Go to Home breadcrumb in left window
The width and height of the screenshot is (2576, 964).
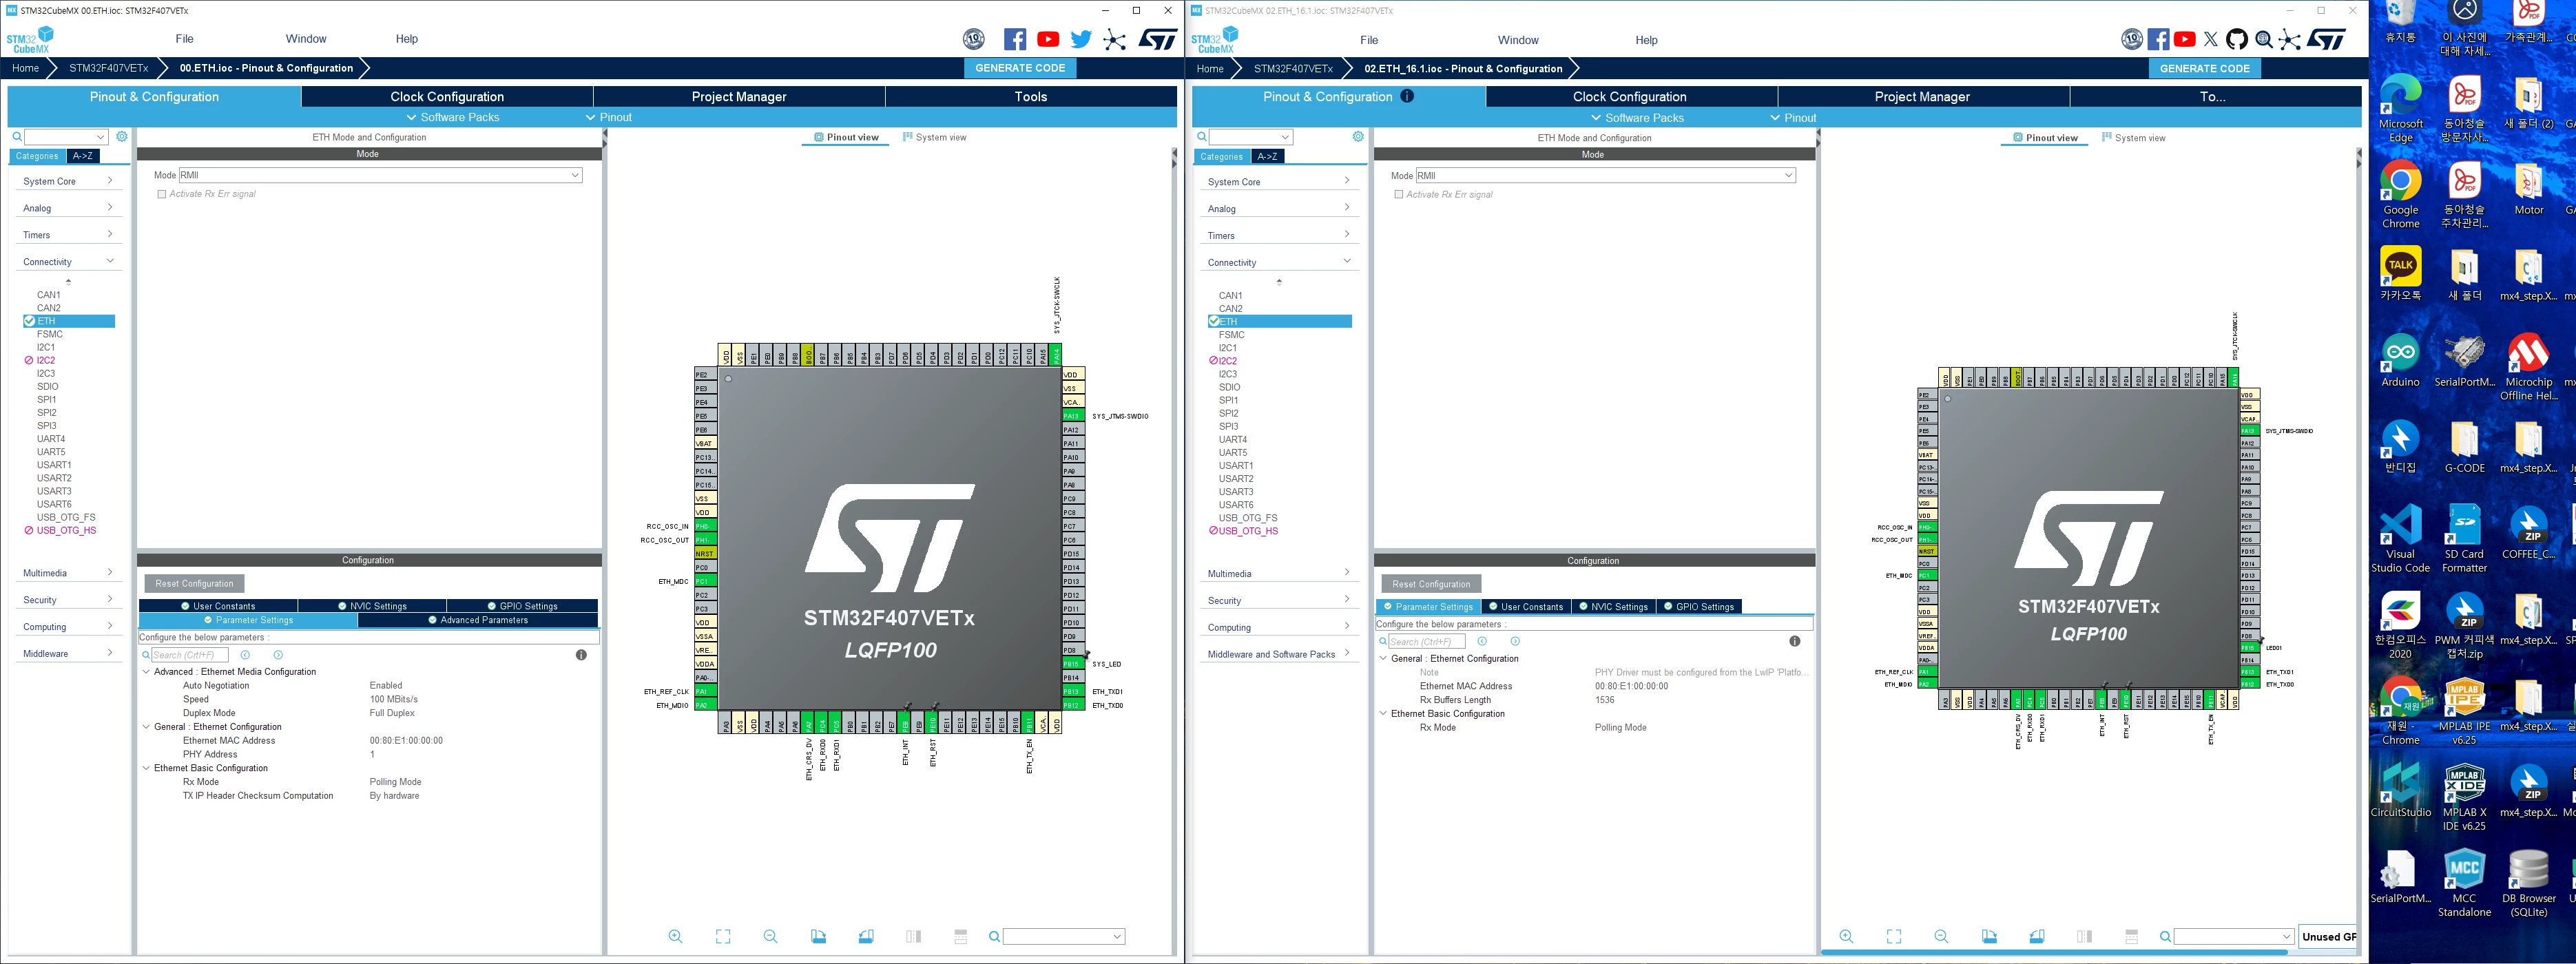click(x=25, y=68)
